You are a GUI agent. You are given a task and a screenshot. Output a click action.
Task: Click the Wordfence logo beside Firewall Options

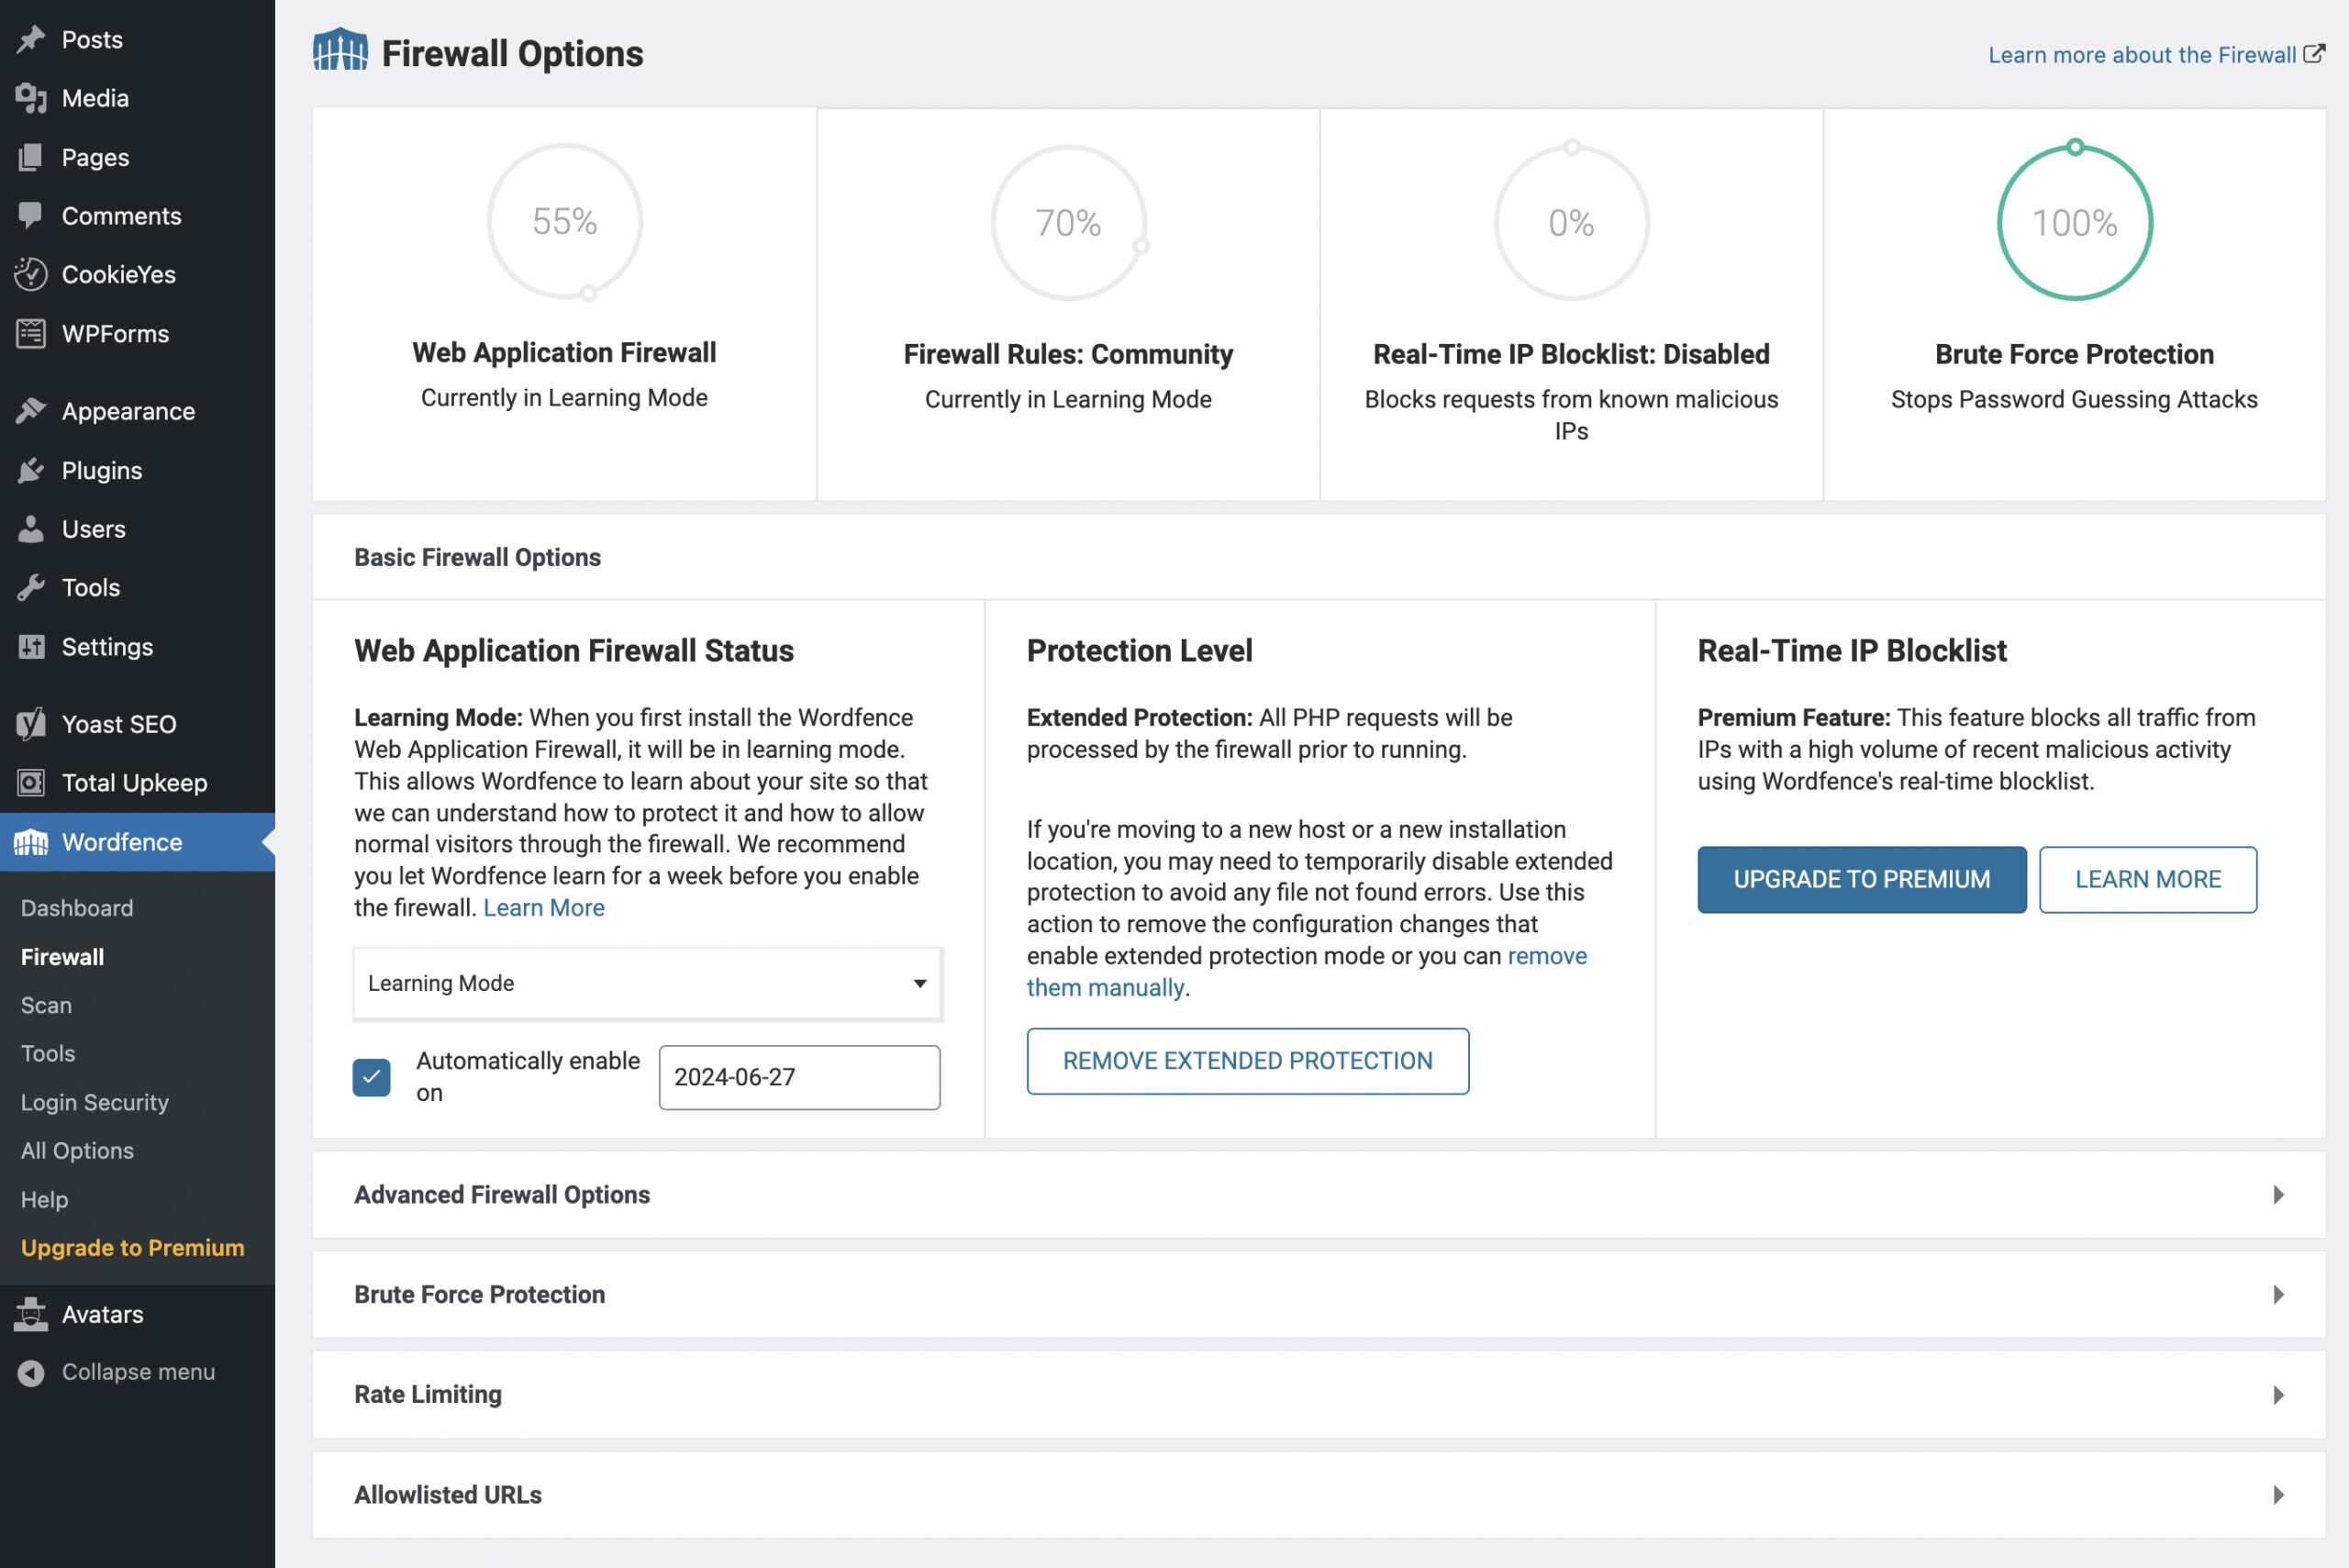point(340,50)
